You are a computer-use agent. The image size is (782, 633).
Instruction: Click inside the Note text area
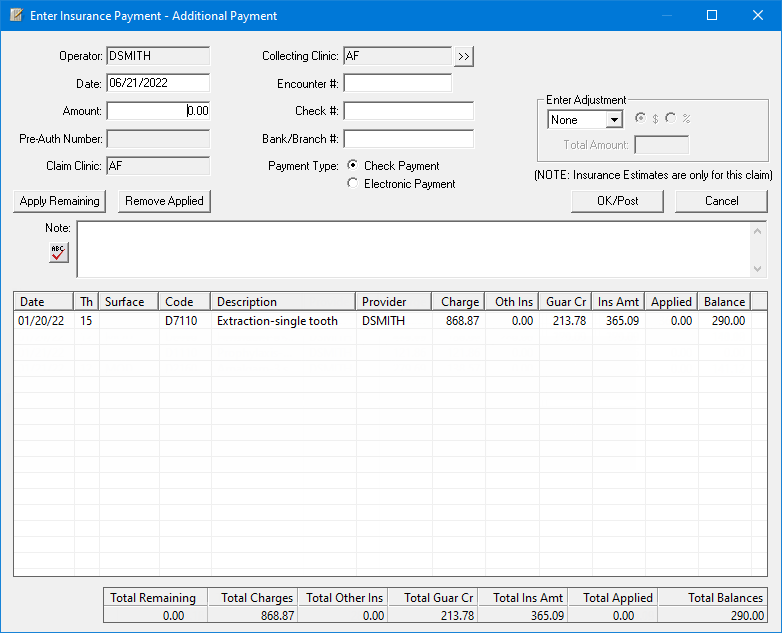pos(414,249)
